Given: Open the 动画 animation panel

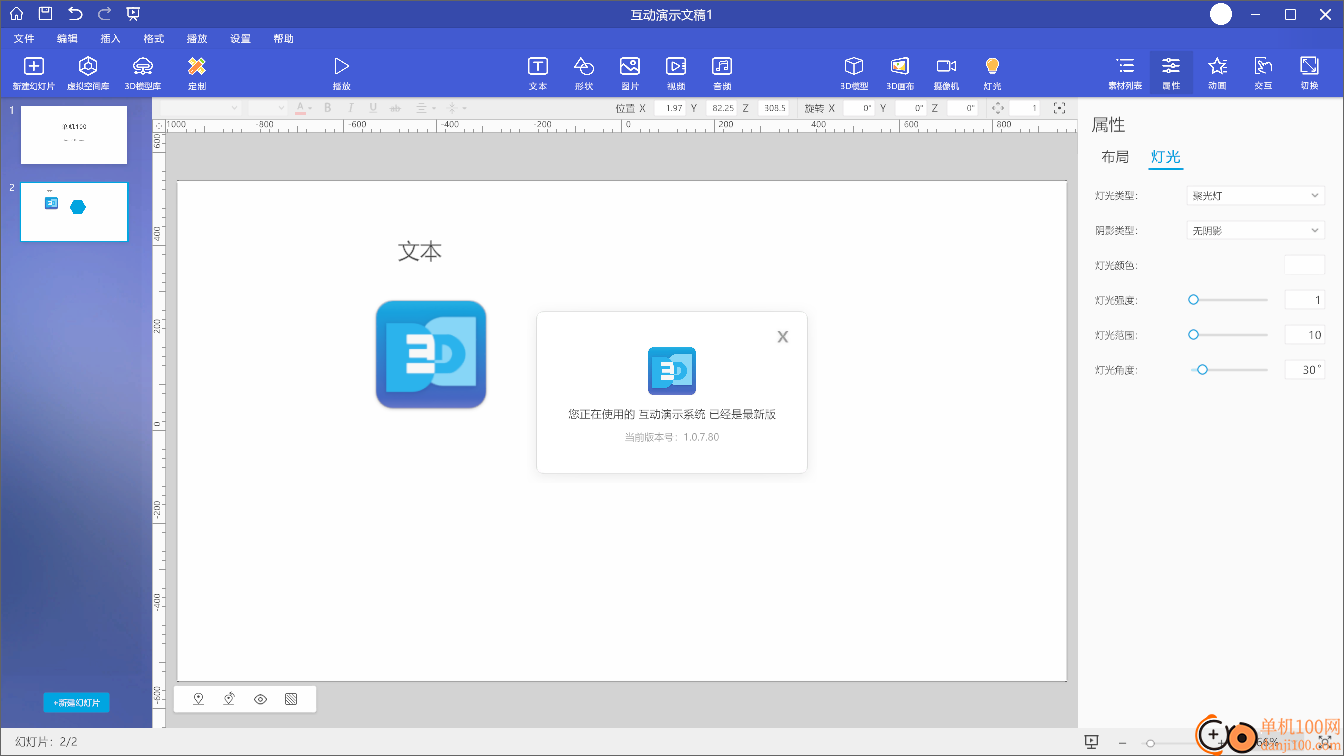Looking at the screenshot, I should (x=1217, y=73).
